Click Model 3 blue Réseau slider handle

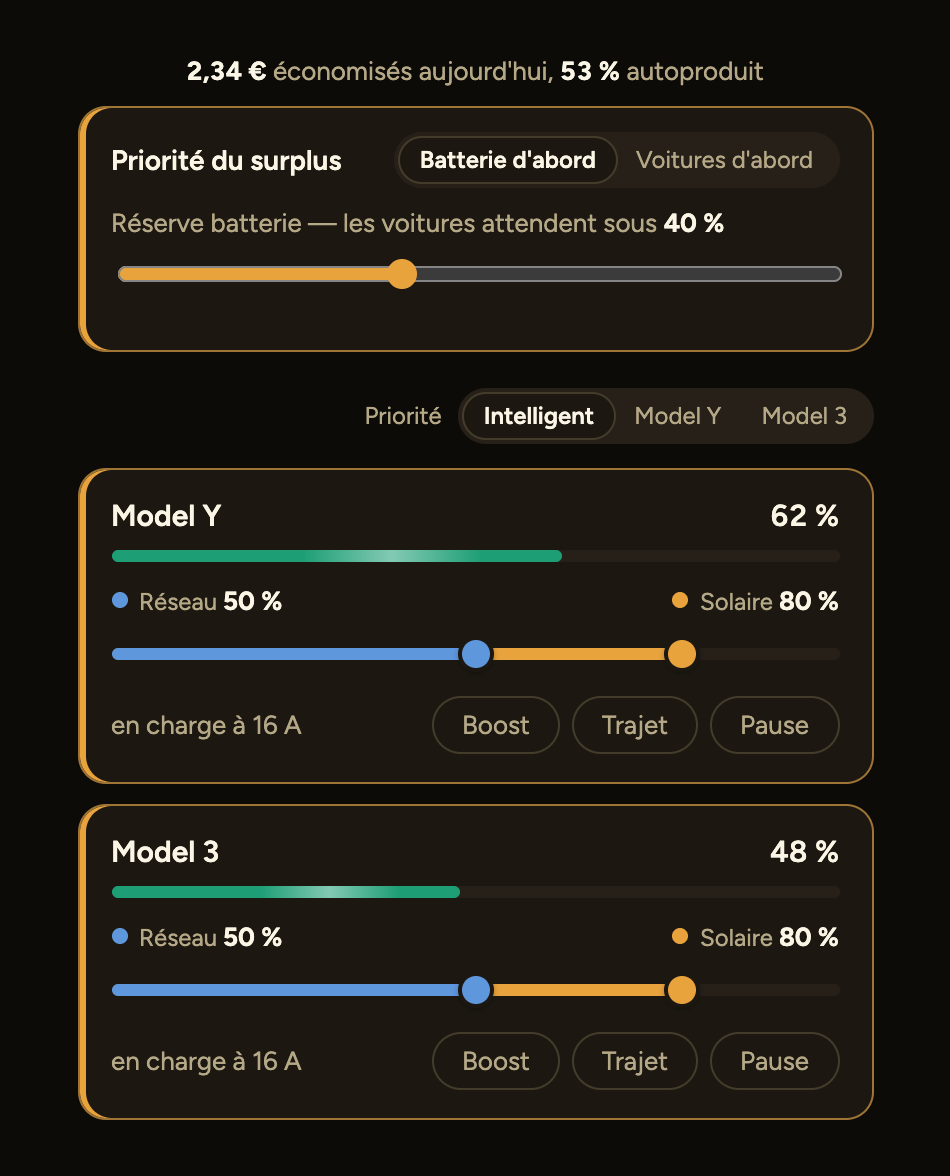tap(475, 990)
